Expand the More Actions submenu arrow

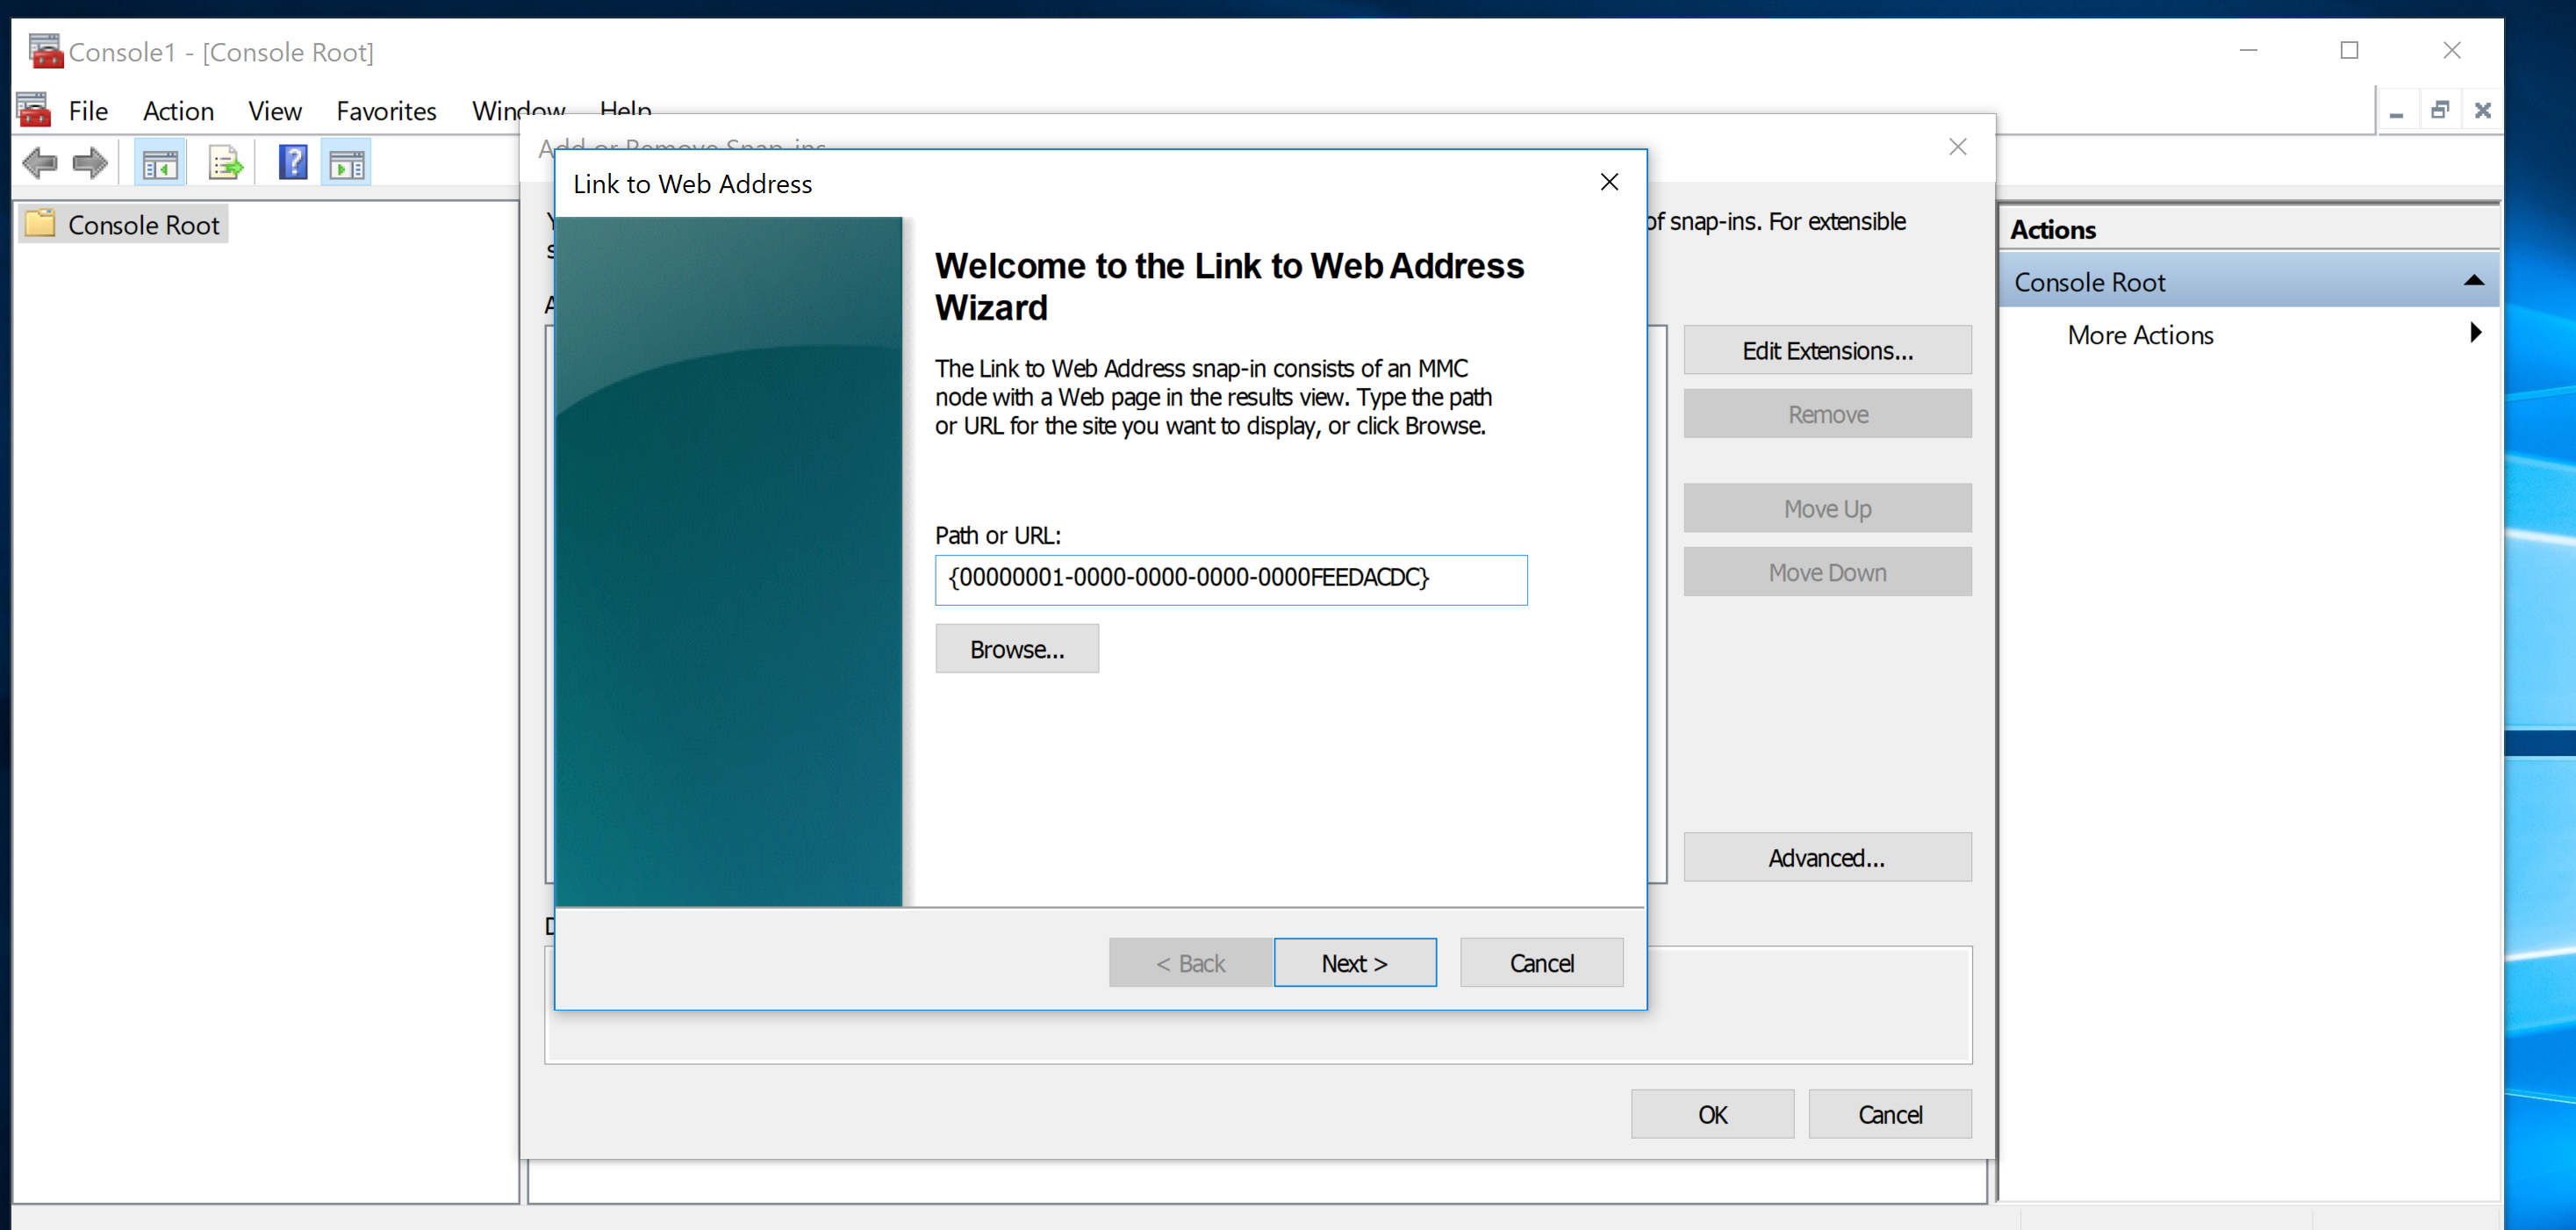coord(2475,333)
